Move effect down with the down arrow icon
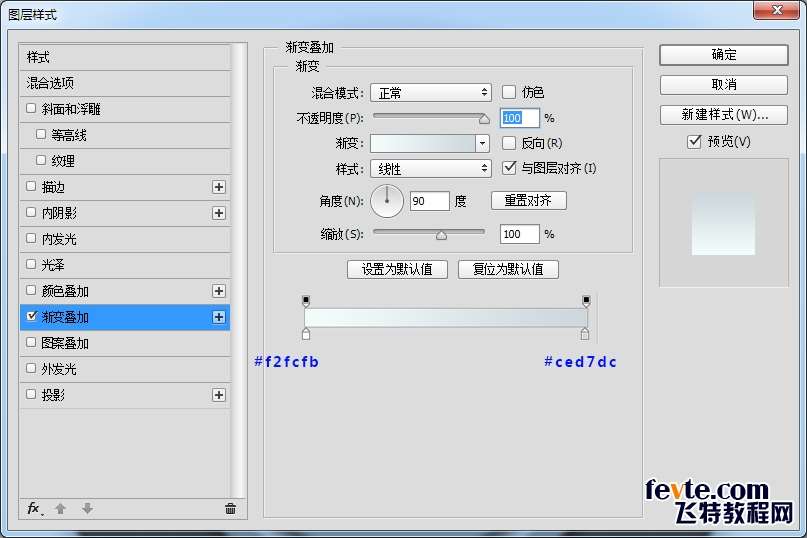807x538 pixels. (87, 509)
